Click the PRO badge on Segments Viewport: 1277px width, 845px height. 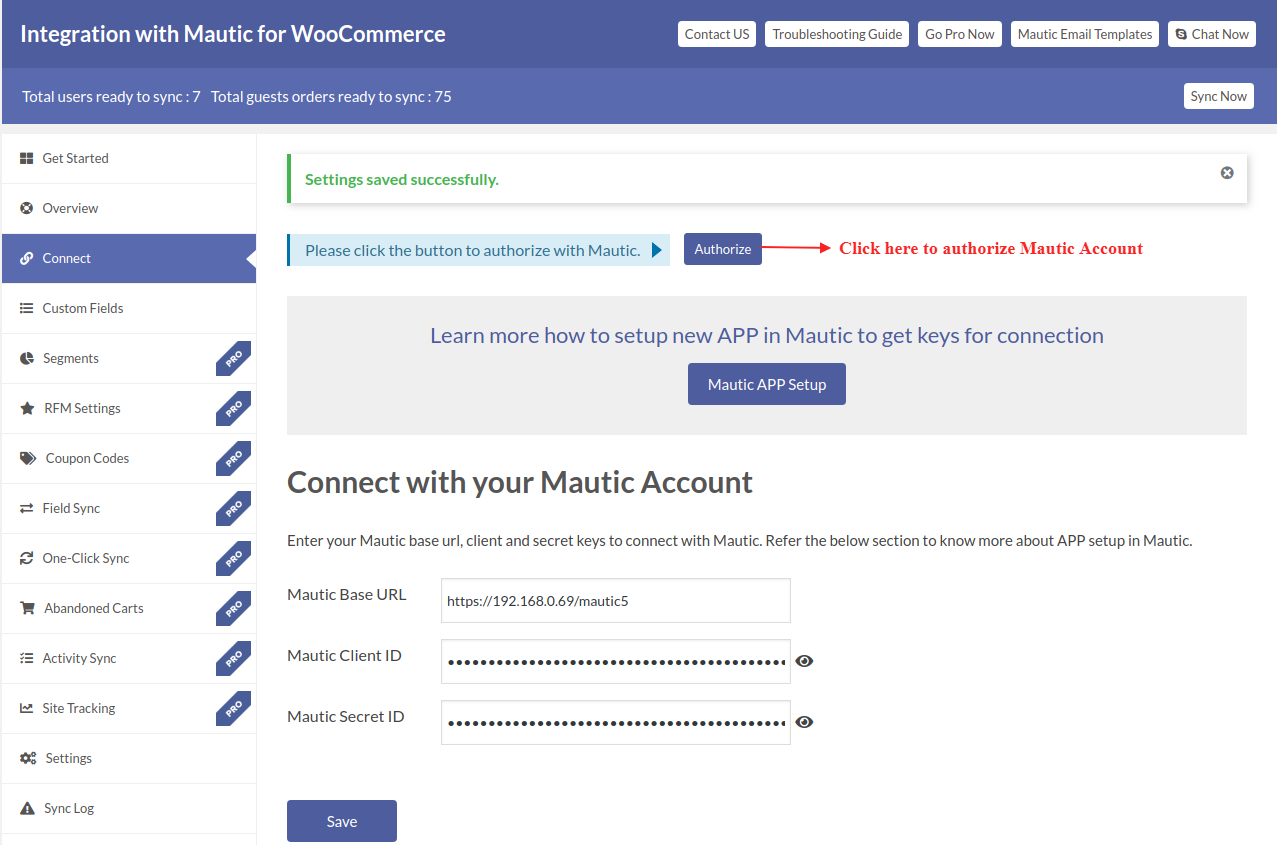pos(234,358)
